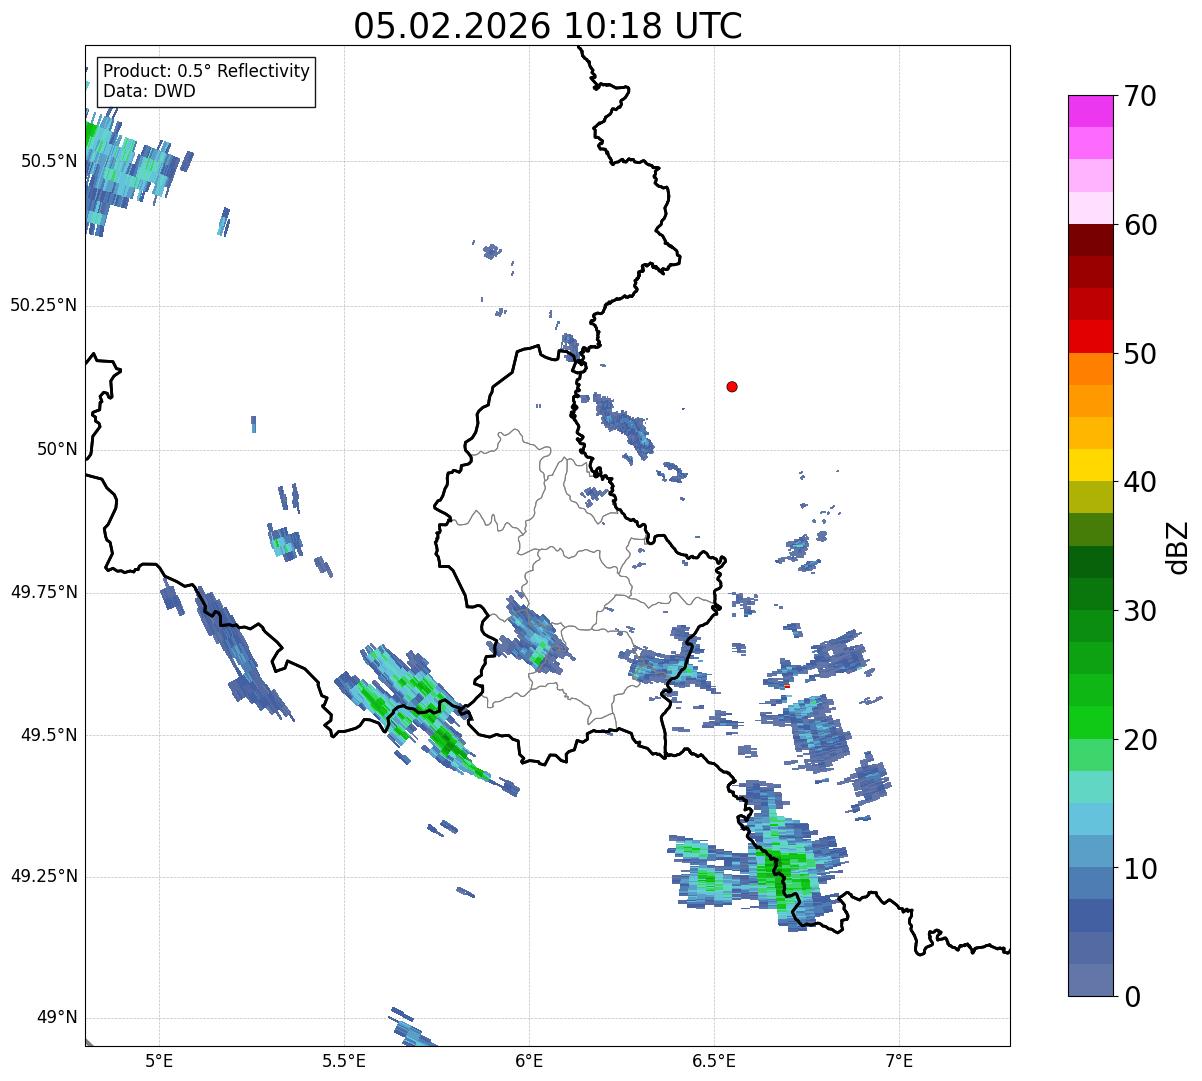Click the 7°E longitude label
Image resolution: width=1202 pixels, height=1081 pixels.
point(899,1060)
